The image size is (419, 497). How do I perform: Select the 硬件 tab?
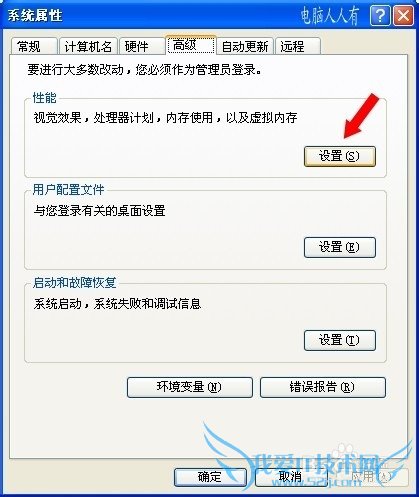pyautogui.click(x=142, y=46)
